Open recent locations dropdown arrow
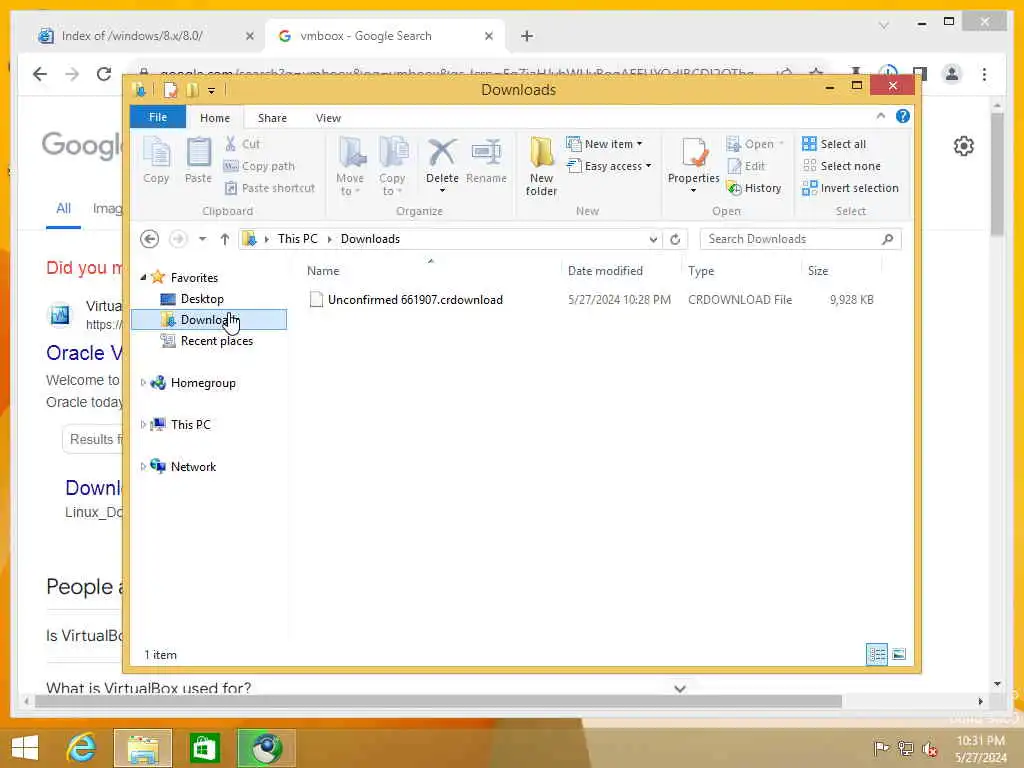 (202, 239)
